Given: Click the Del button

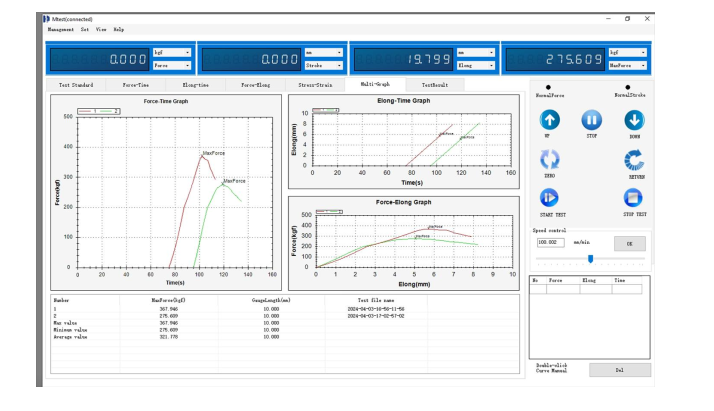Looking at the screenshot, I should coord(619,369).
